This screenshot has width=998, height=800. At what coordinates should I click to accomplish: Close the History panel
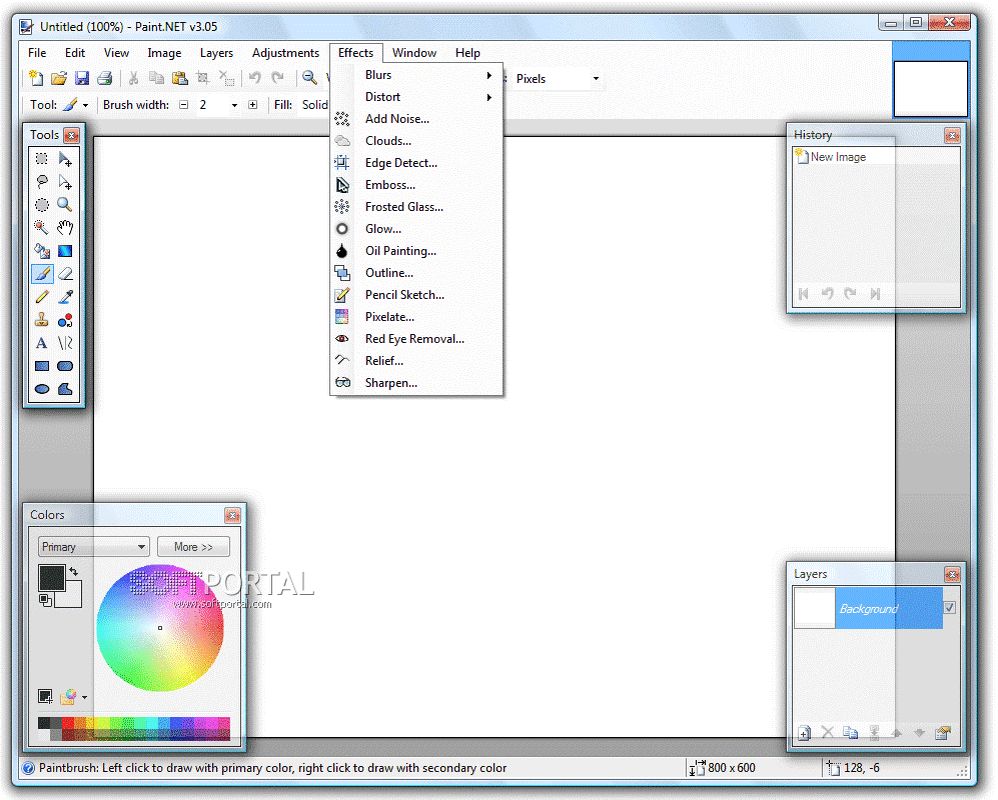coord(952,135)
